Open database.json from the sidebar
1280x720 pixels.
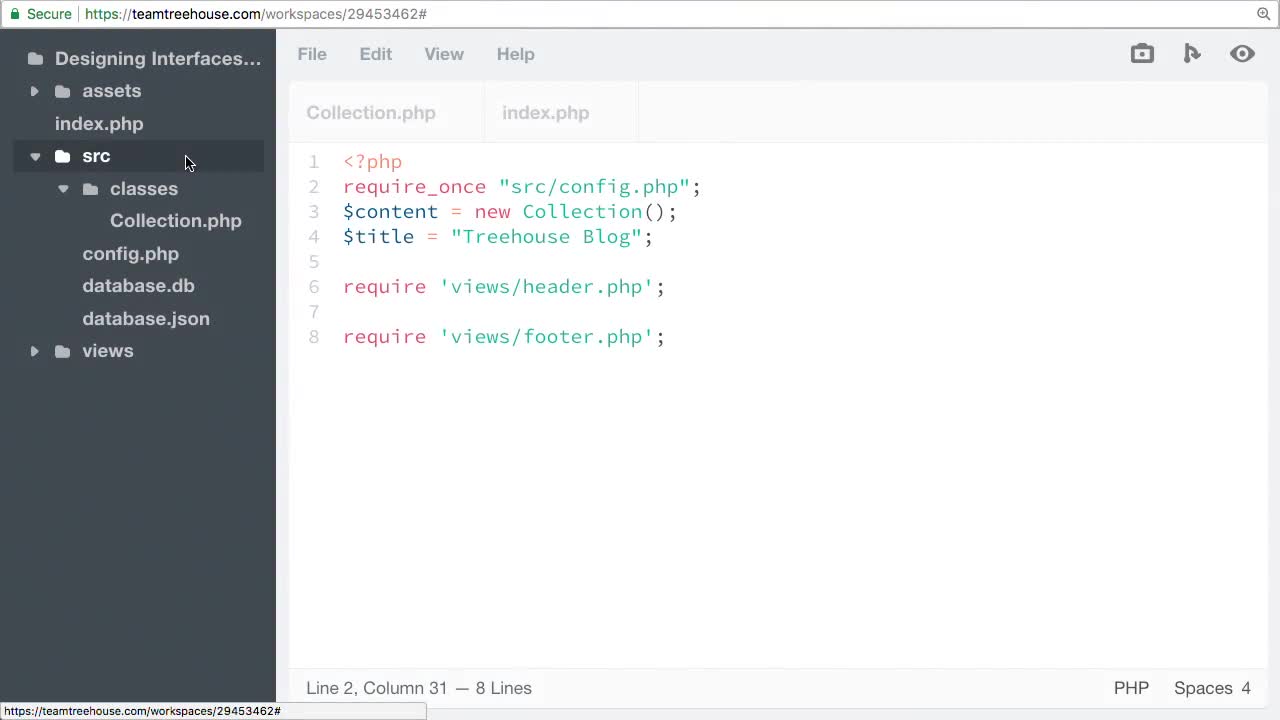pos(146,318)
